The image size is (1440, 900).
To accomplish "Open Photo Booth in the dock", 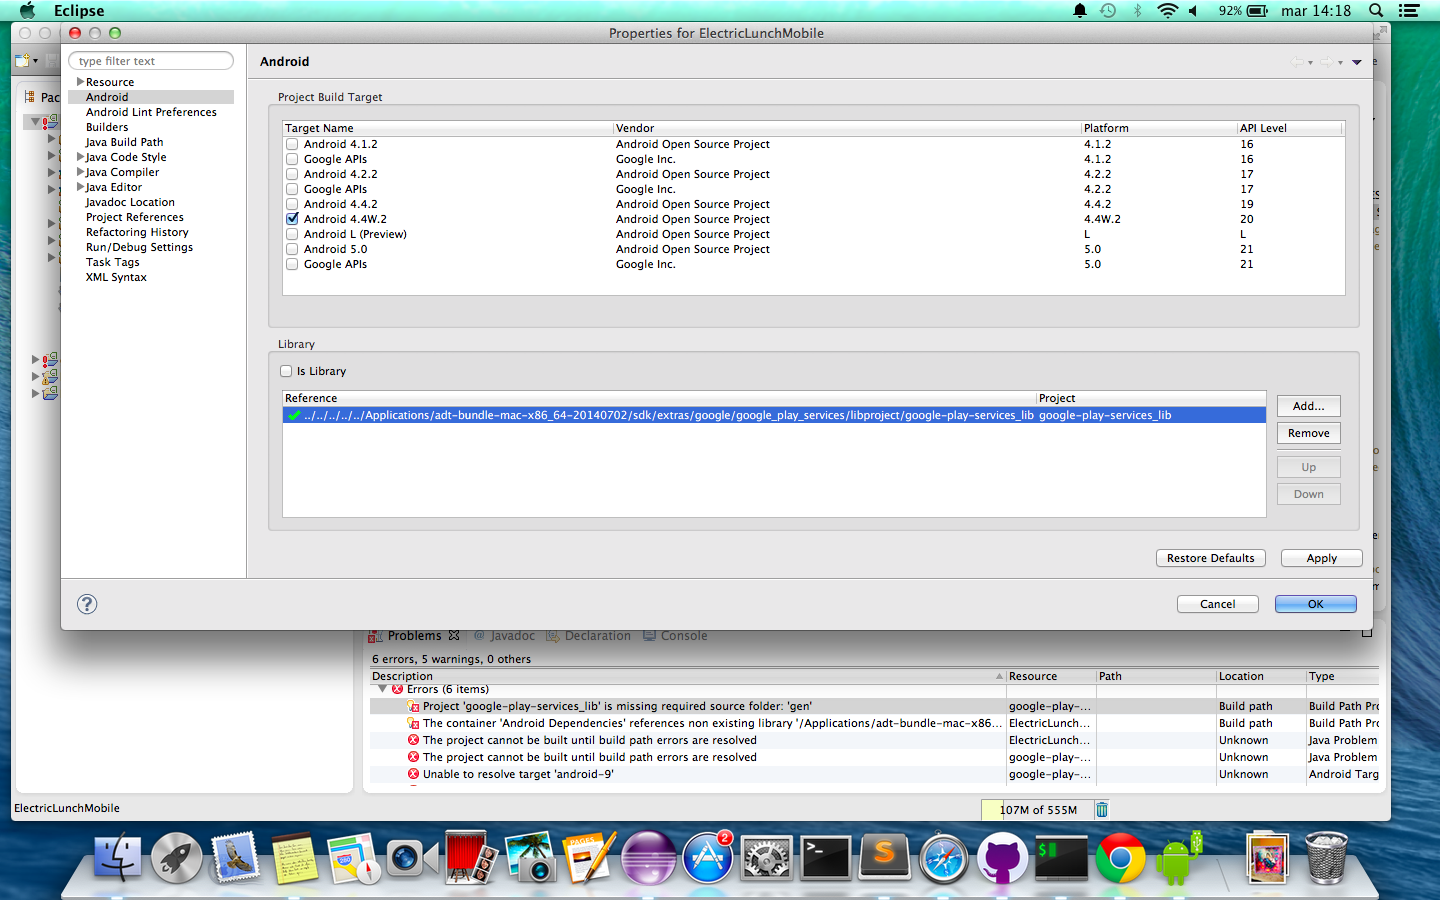I will click(471, 858).
